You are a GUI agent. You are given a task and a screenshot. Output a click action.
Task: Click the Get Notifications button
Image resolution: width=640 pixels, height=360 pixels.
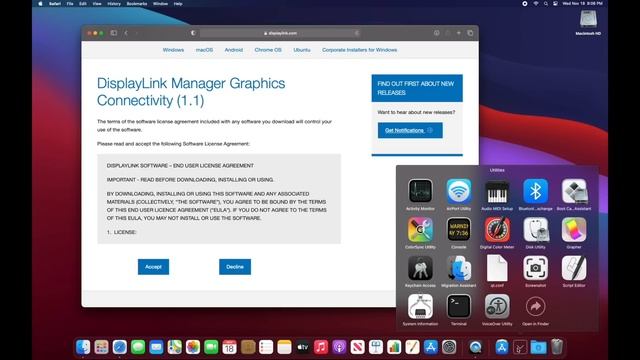[410, 130]
